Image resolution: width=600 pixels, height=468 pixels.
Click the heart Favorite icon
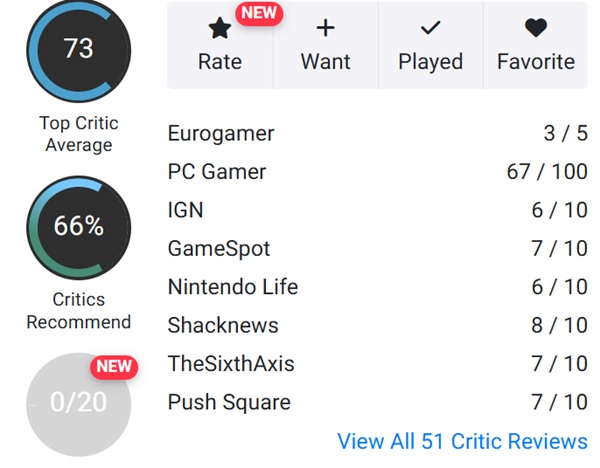536,29
